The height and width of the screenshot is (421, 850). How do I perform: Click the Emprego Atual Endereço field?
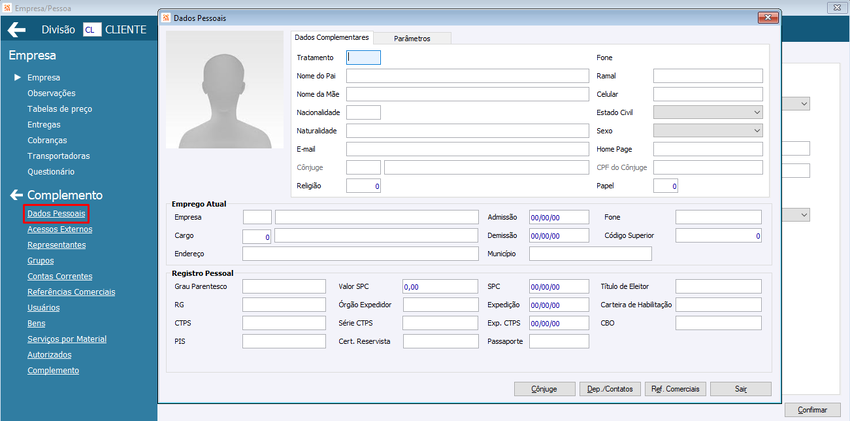point(360,254)
